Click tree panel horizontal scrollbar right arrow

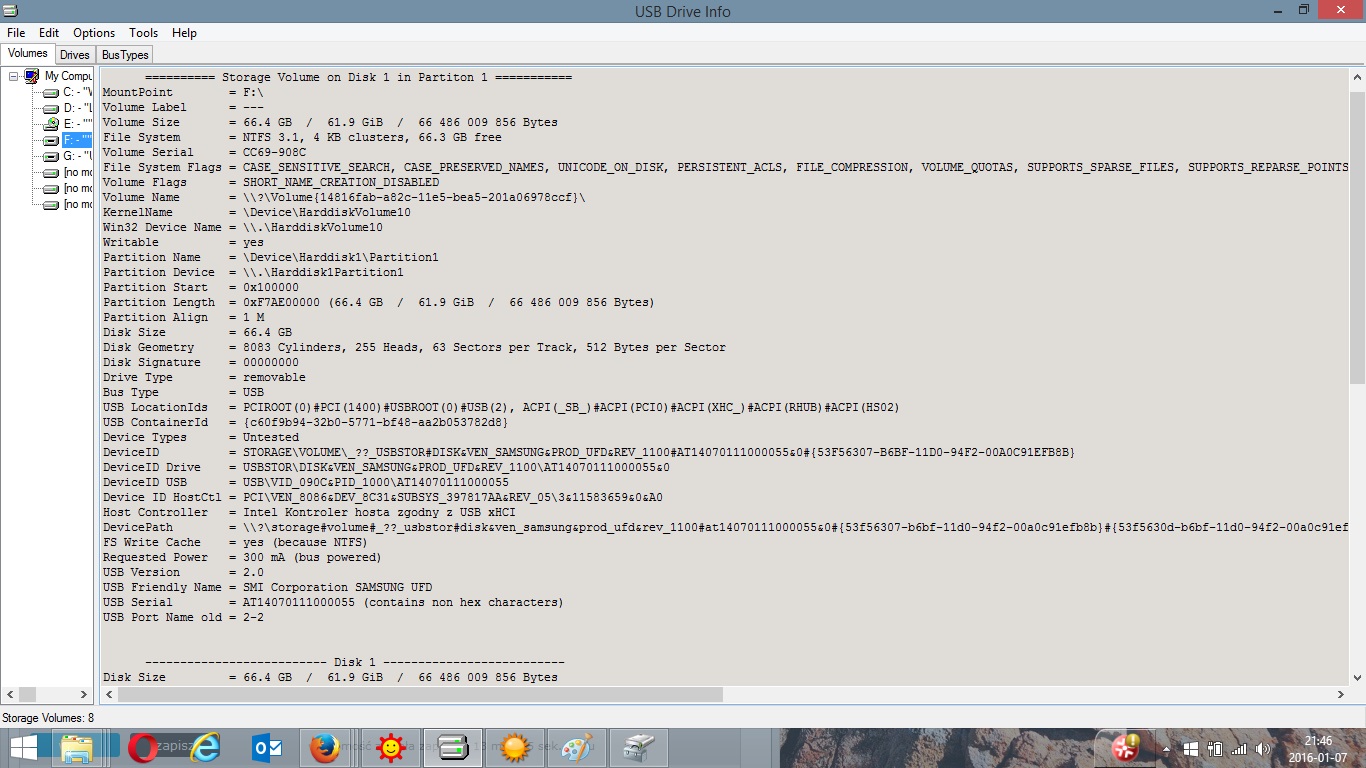pos(85,694)
